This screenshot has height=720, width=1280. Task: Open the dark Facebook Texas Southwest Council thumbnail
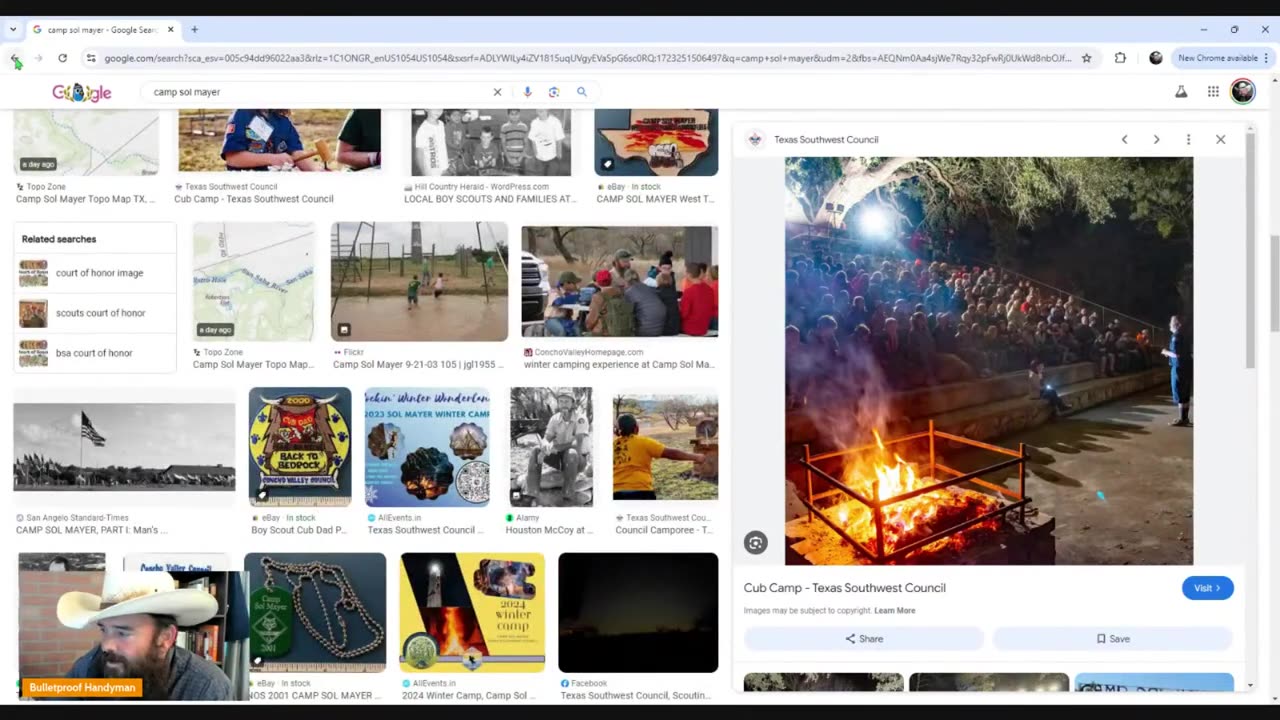tap(638, 612)
